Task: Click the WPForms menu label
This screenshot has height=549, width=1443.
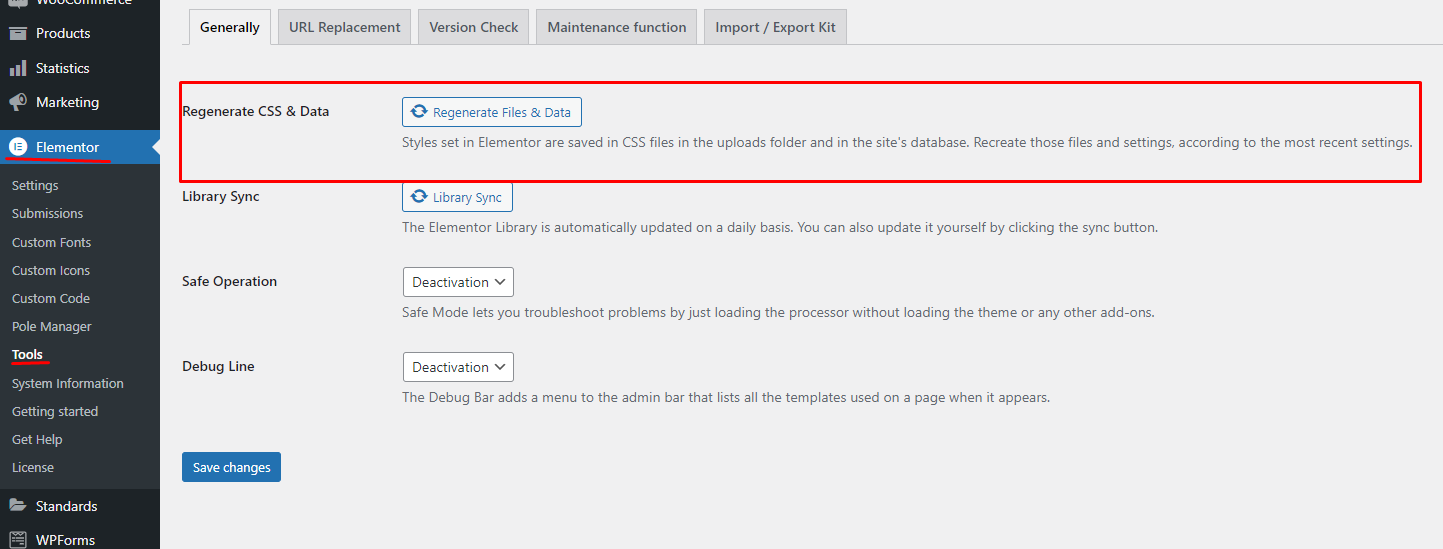Action: pos(65,540)
